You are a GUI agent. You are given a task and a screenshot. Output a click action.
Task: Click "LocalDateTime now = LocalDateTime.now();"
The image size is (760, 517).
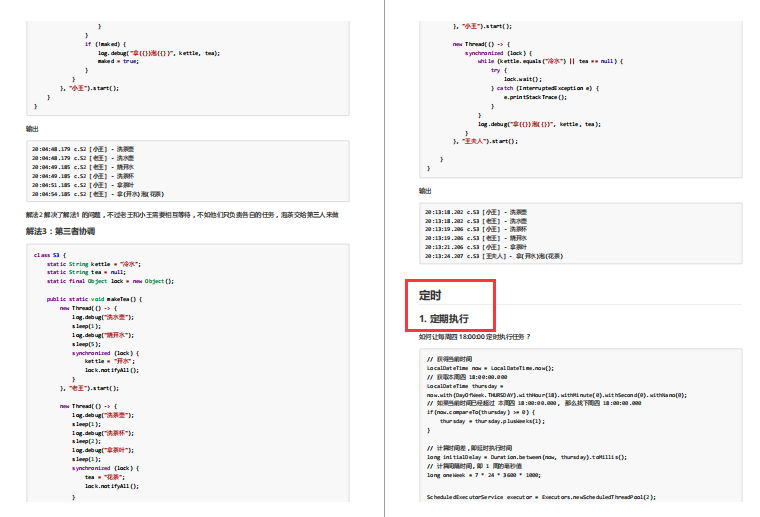tap(490, 368)
